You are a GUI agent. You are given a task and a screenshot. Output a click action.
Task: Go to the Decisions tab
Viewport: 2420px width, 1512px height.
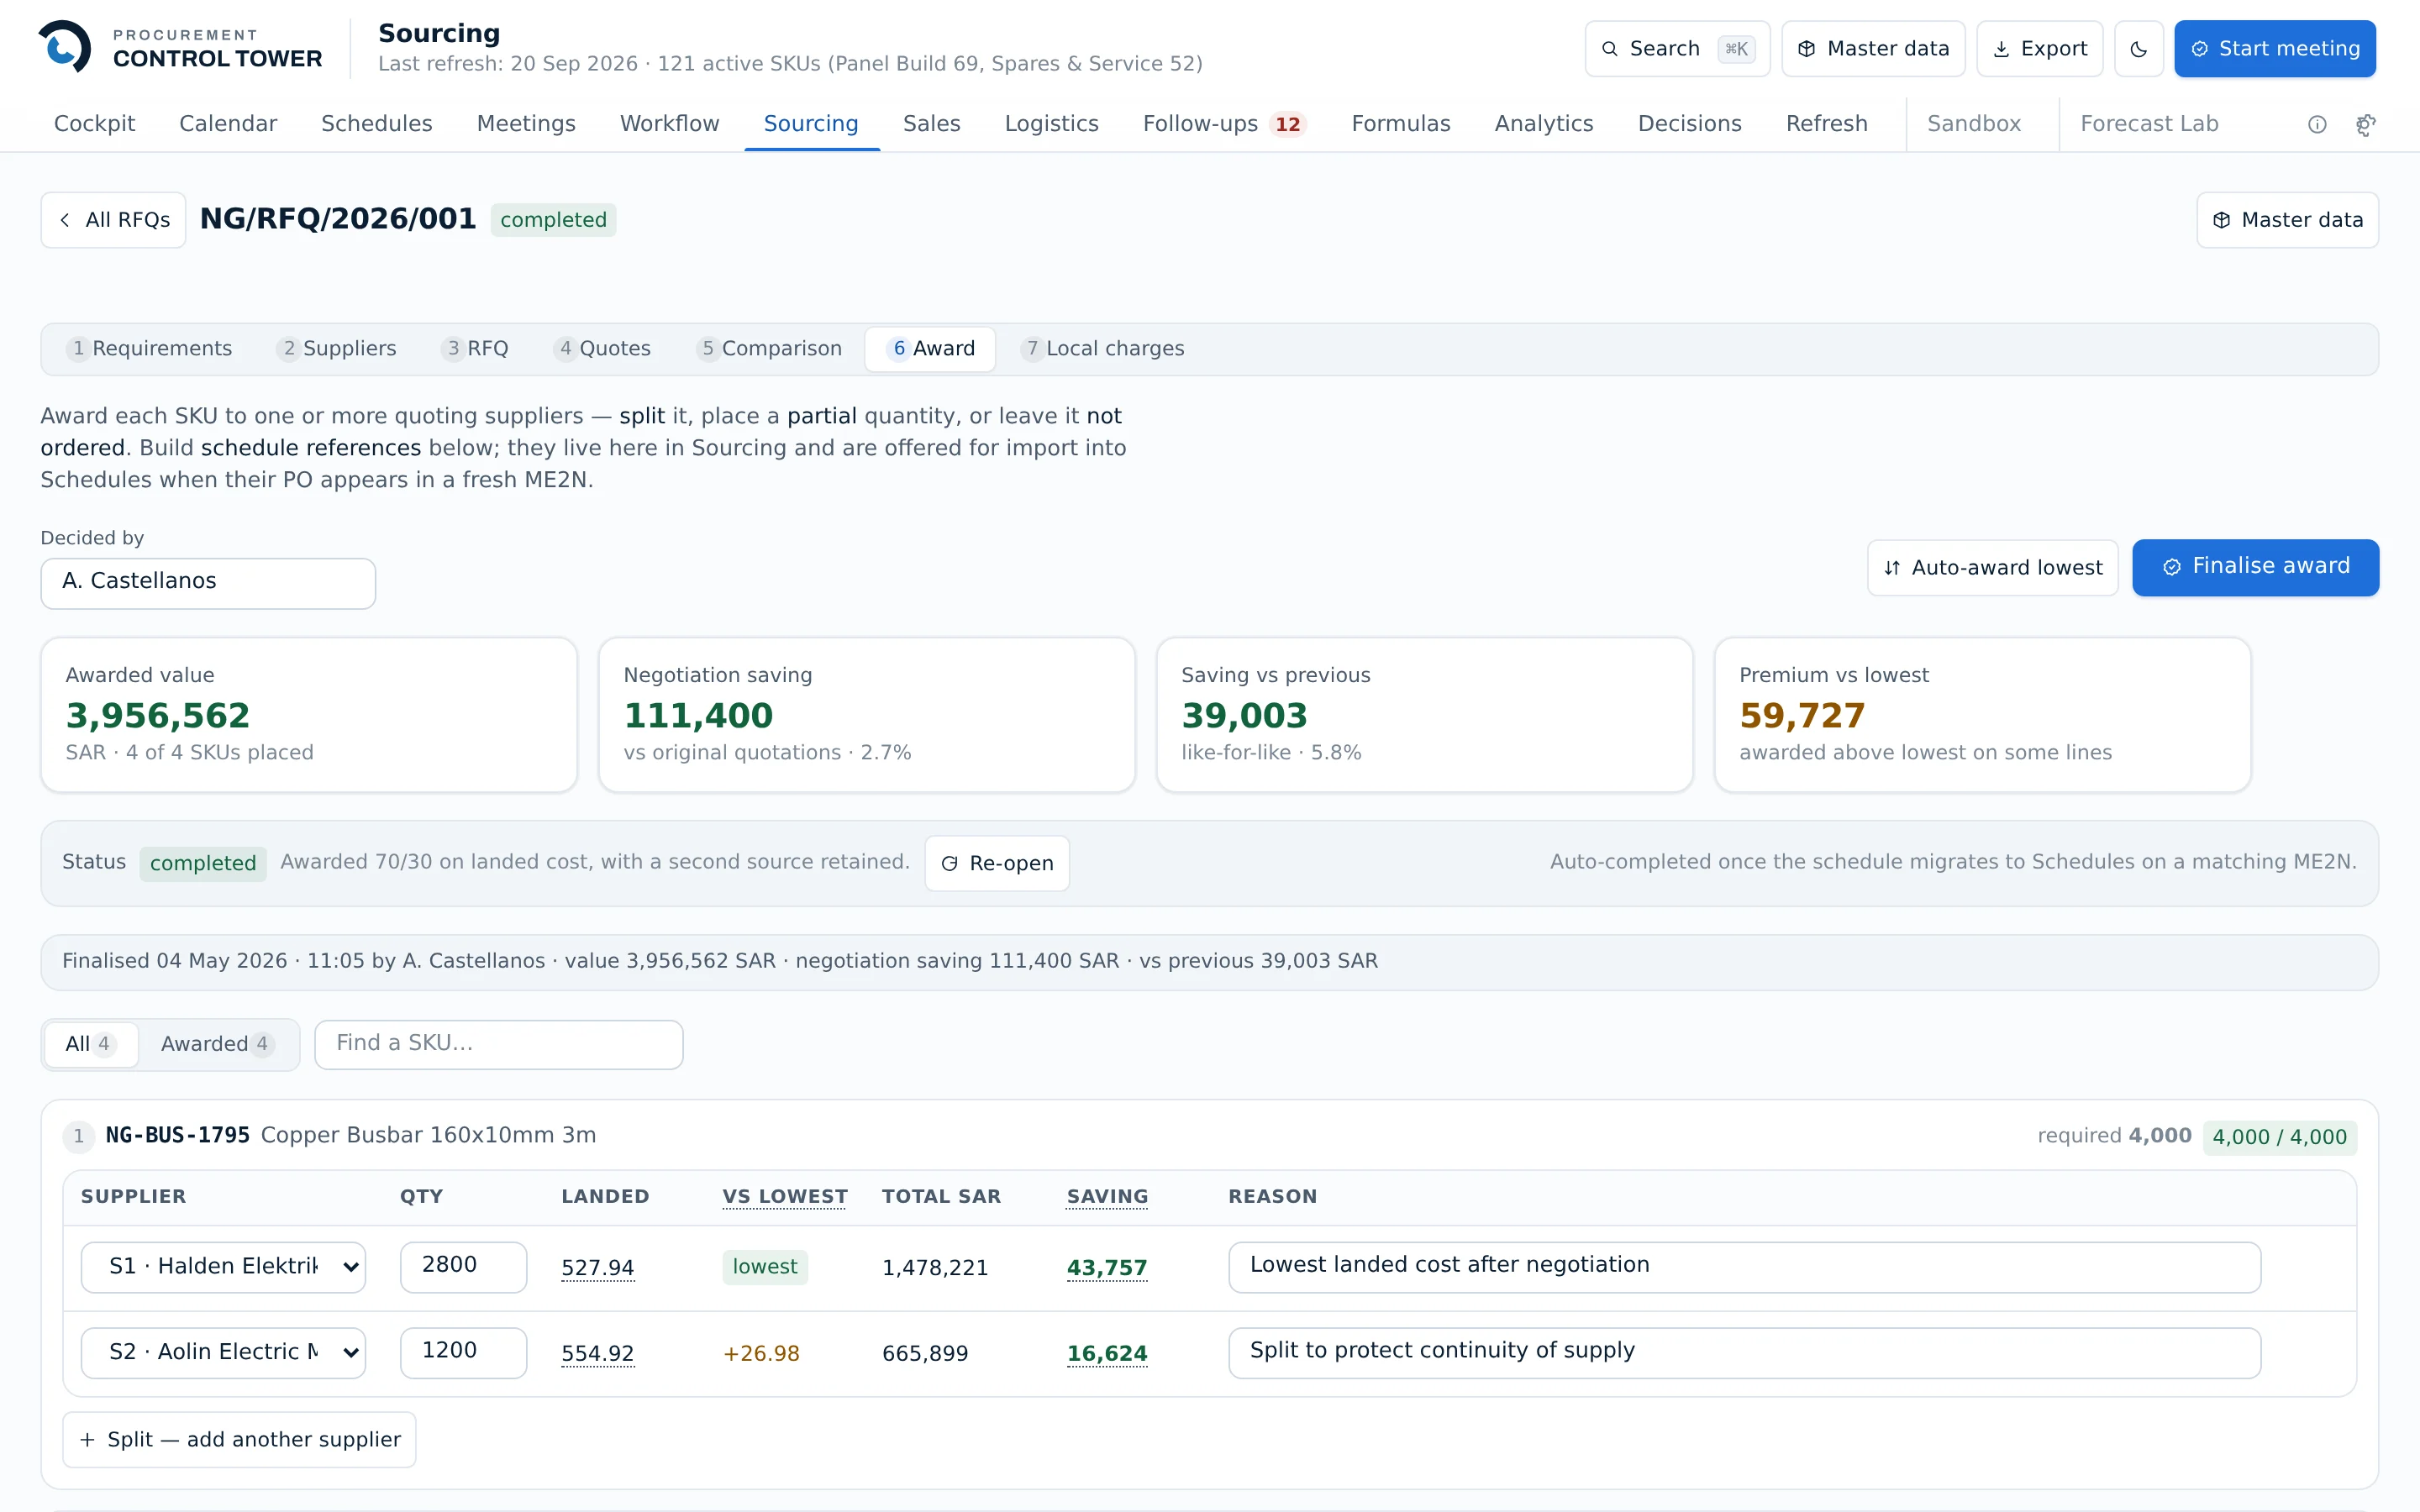point(1689,124)
